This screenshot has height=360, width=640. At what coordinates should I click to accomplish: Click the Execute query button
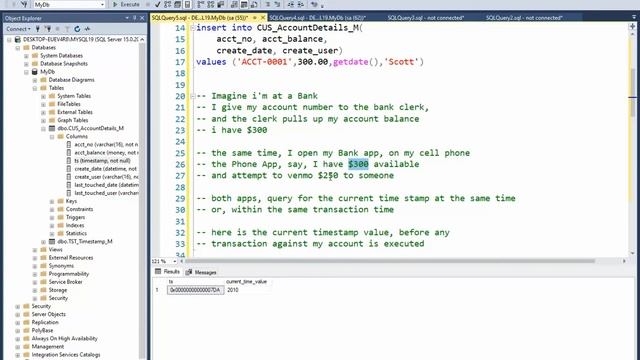[126, 4]
